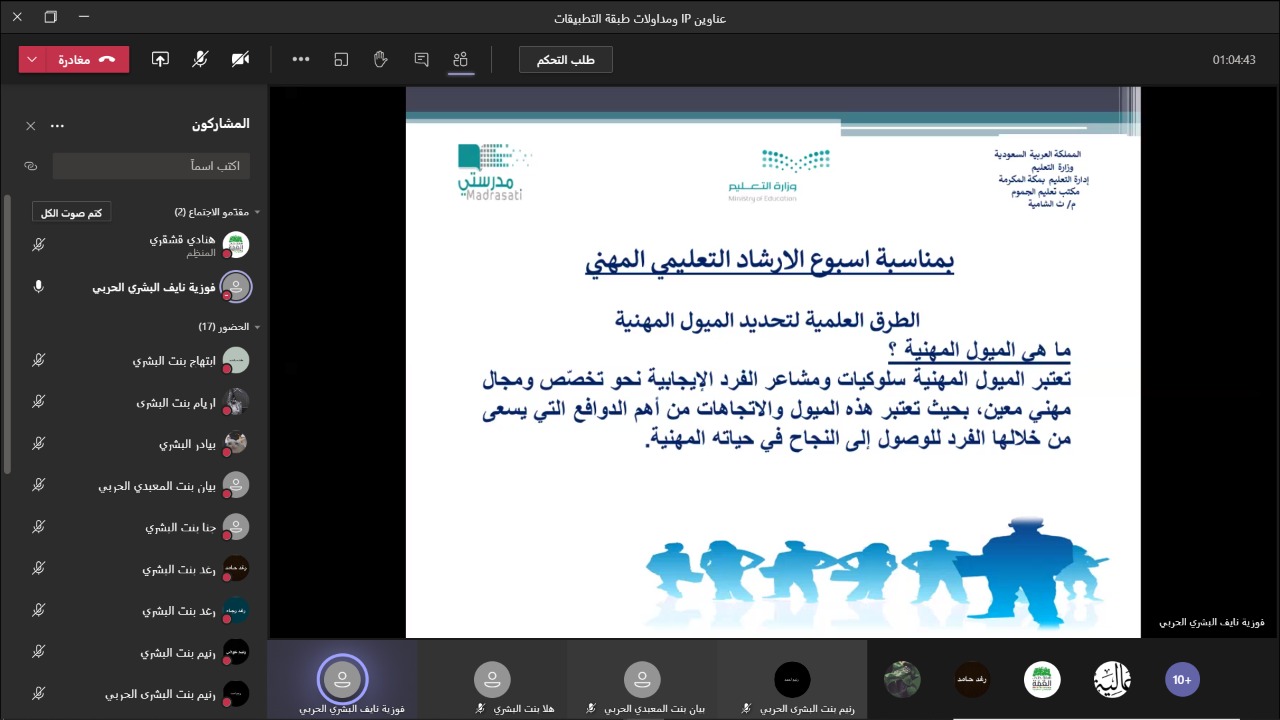Click the اكتب اسماً name search field
The width and height of the screenshot is (1280, 720).
click(151, 166)
